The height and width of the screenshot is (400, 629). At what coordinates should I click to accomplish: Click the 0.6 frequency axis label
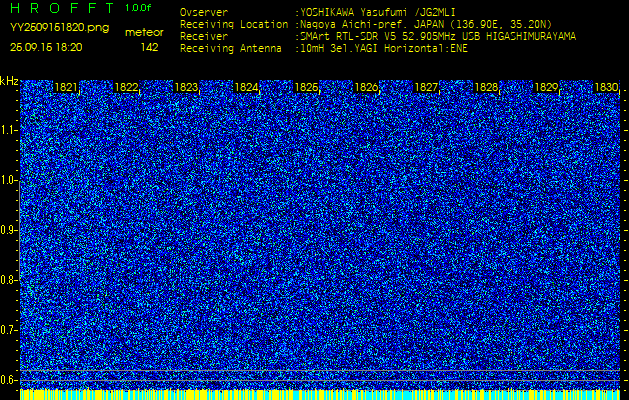click(7, 380)
